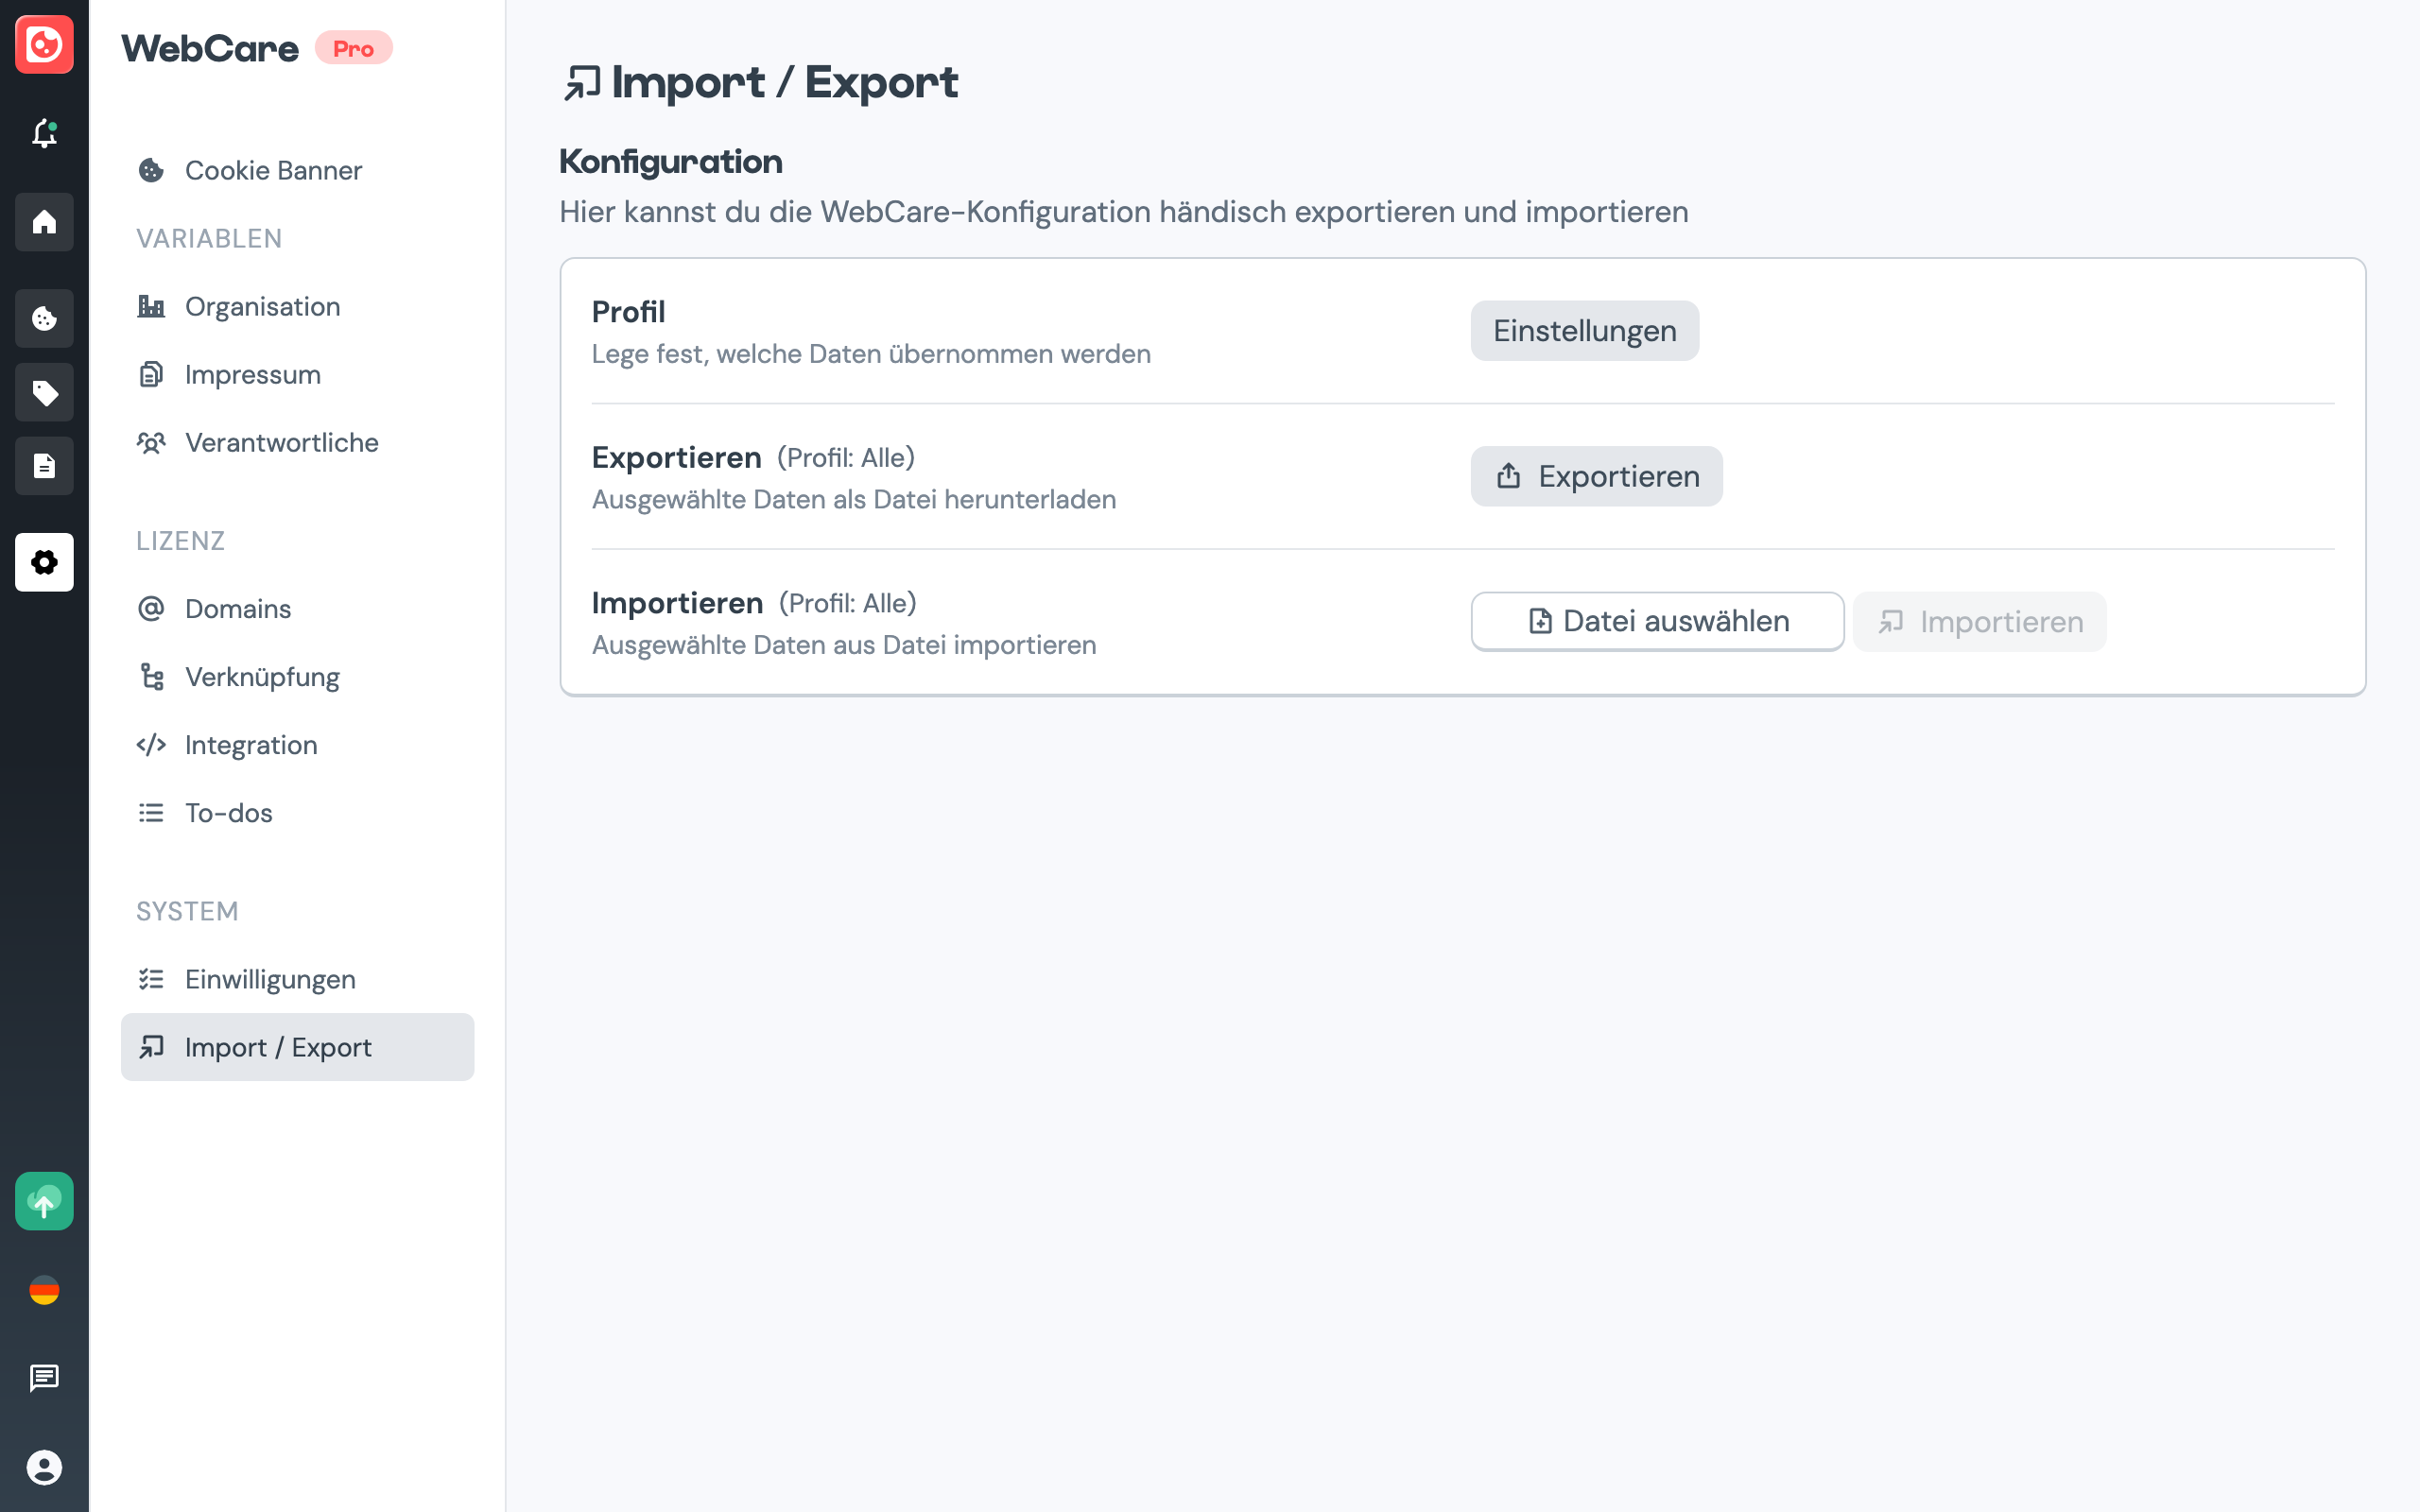Open the user account avatar icon
Image resolution: width=2420 pixels, height=1512 pixels.
point(44,1467)
